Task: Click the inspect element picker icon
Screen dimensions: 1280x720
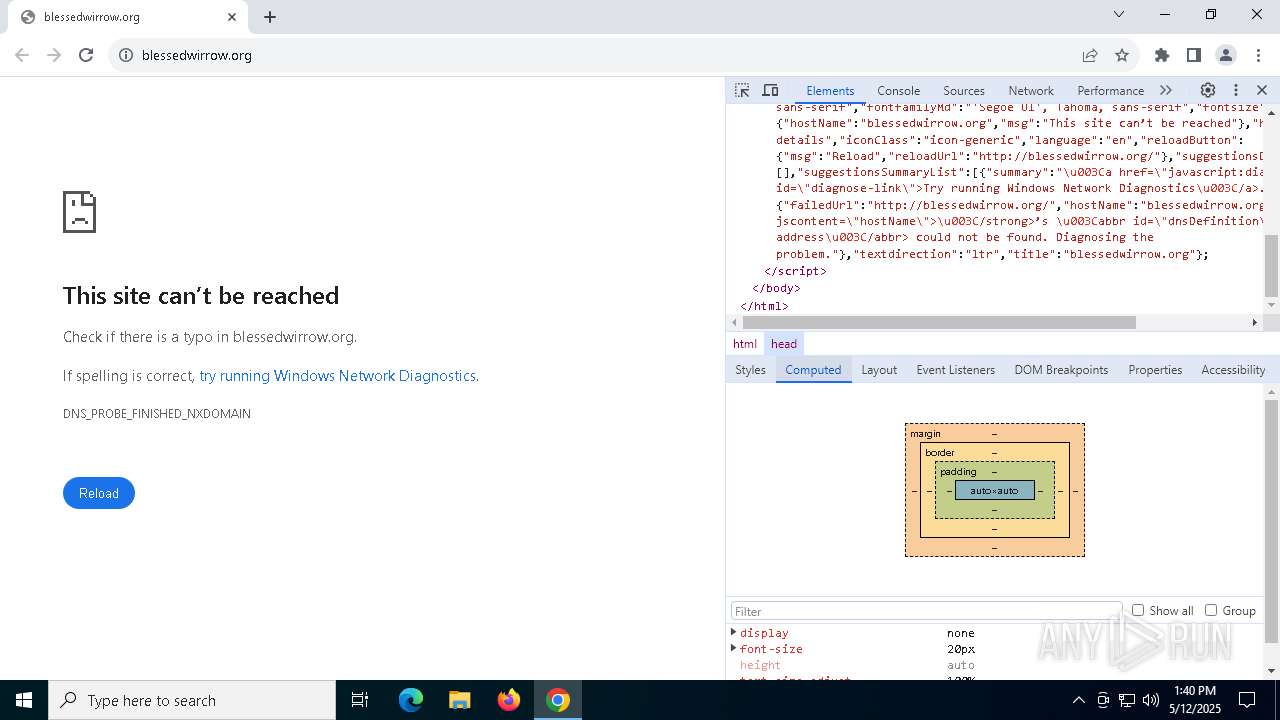Action: tap(742, 90)
